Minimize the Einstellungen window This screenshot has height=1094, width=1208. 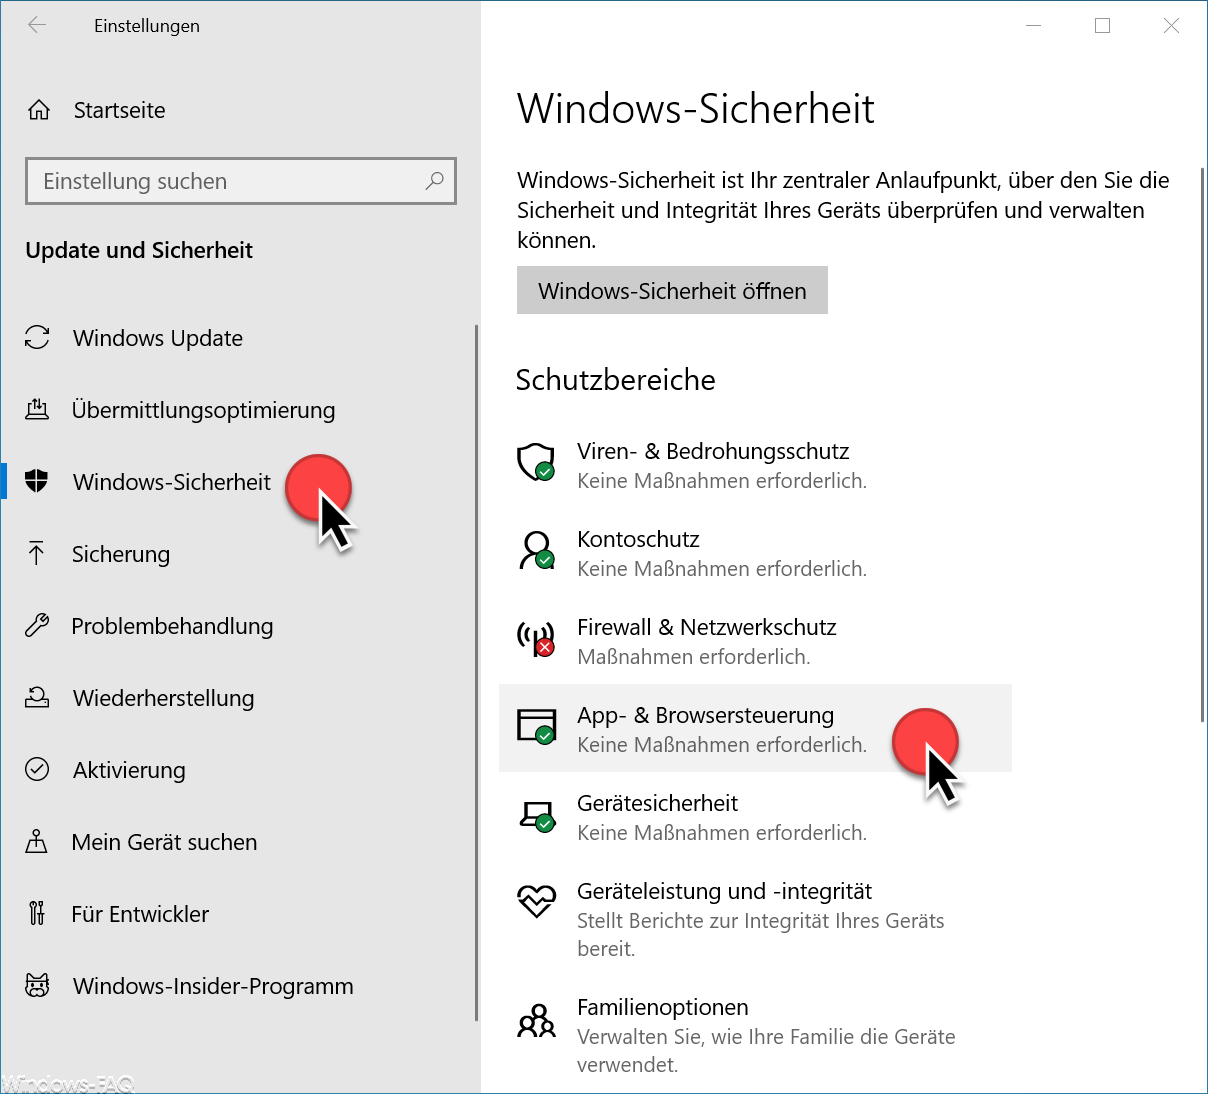point(1034,26)
